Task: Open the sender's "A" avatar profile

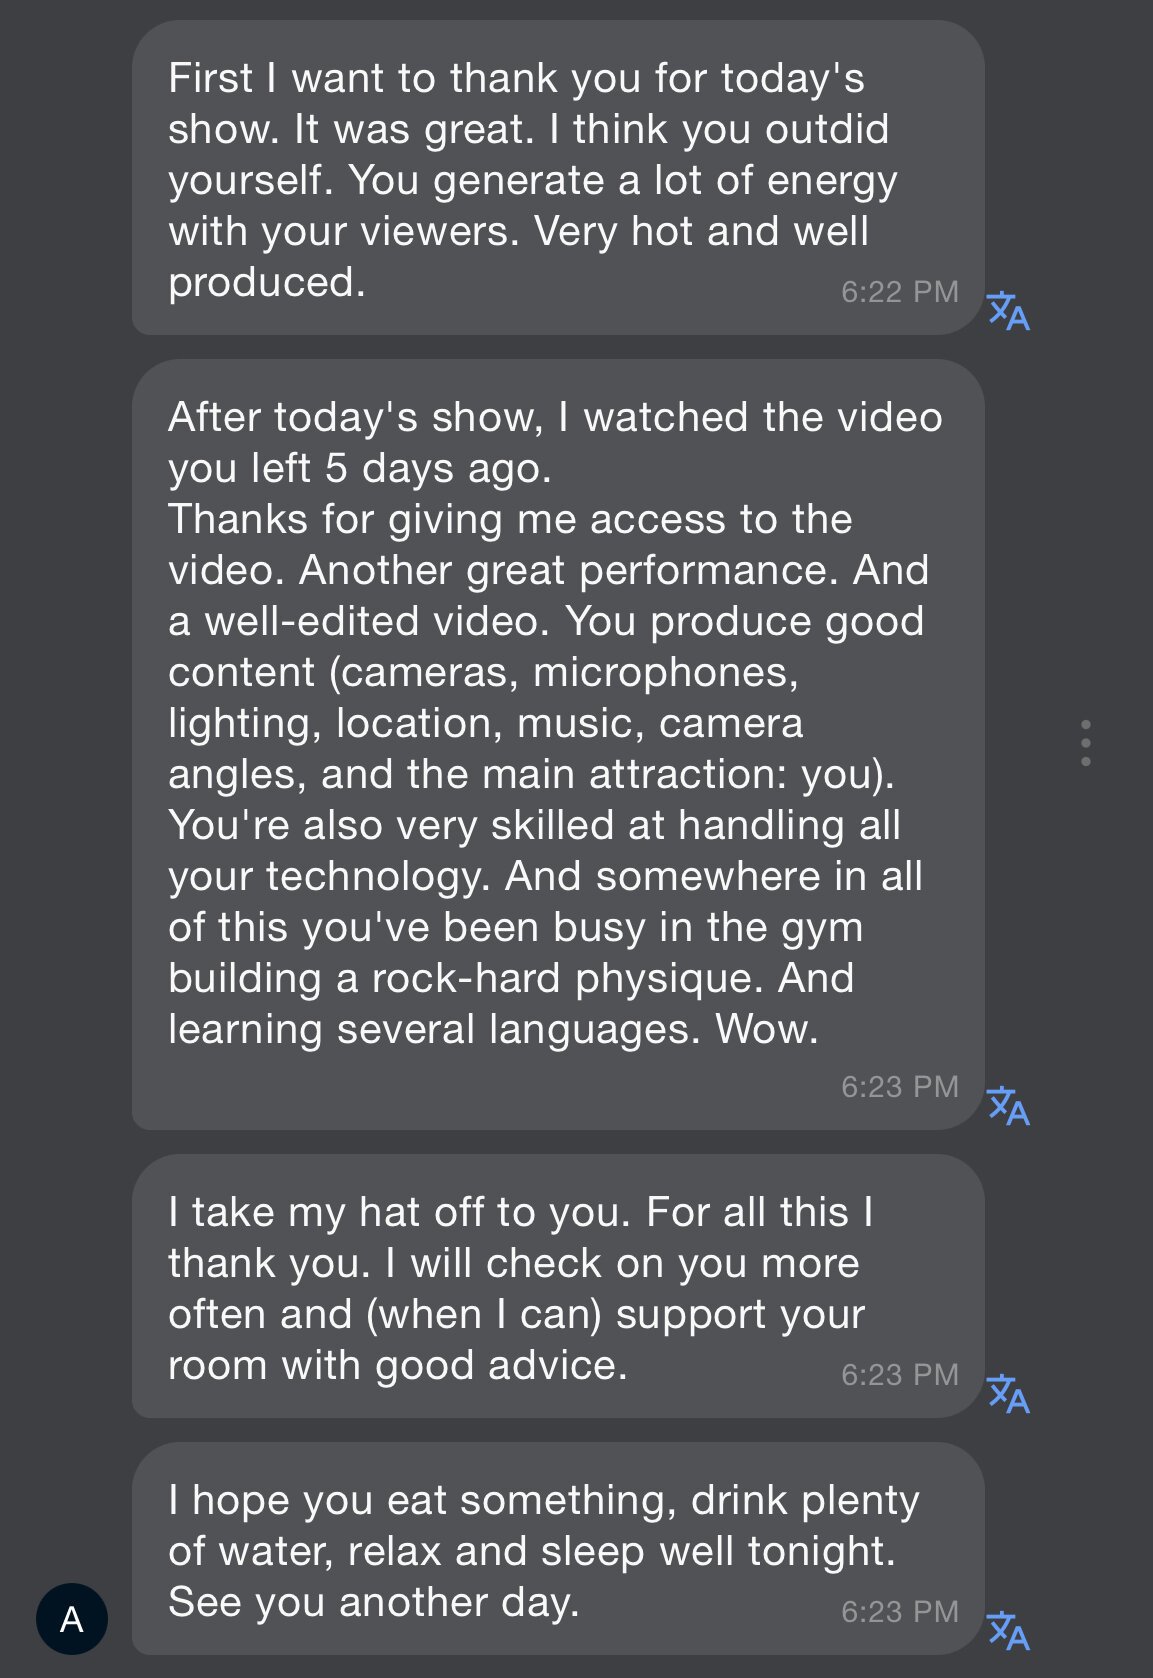Action: pos(72,1619)
